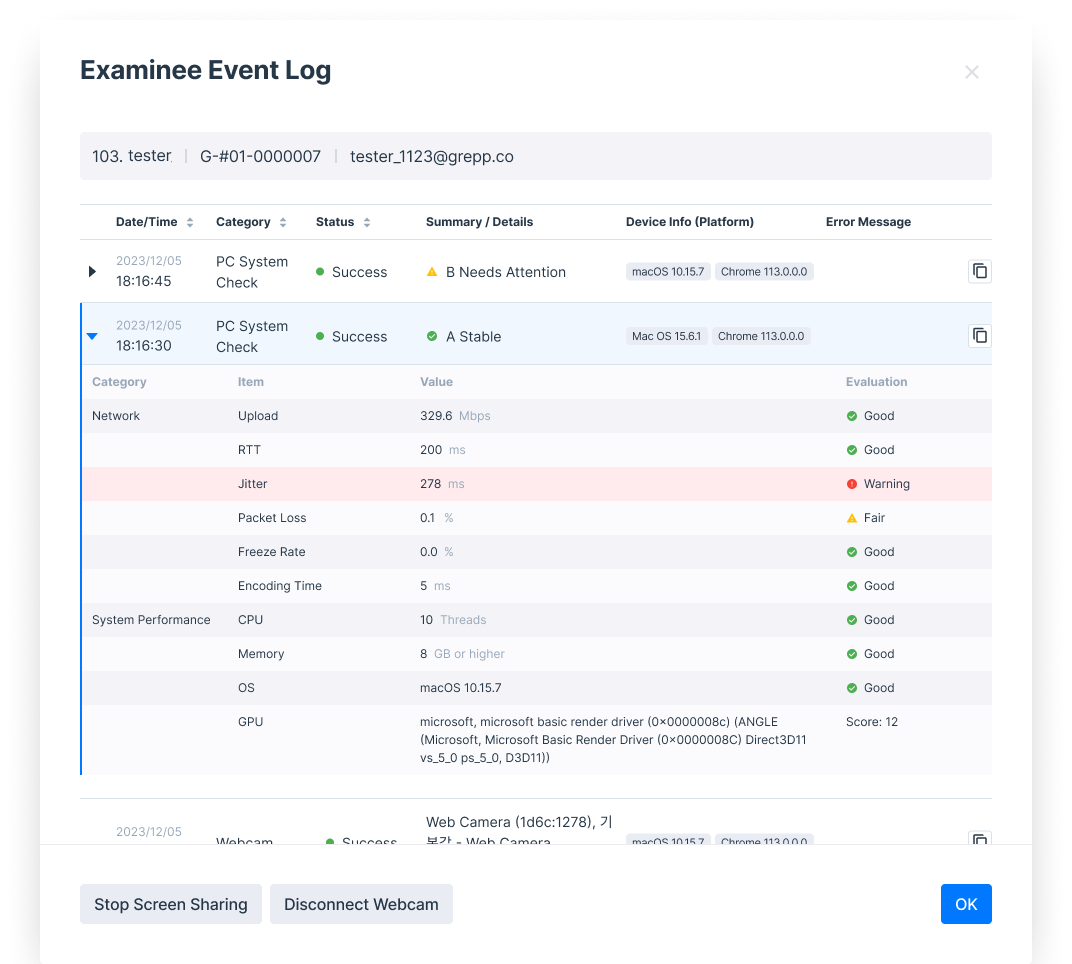Click the Chrome 113.0.0.0 tag in first row
The image size is (1072, 964).
(x=764, y=271)
